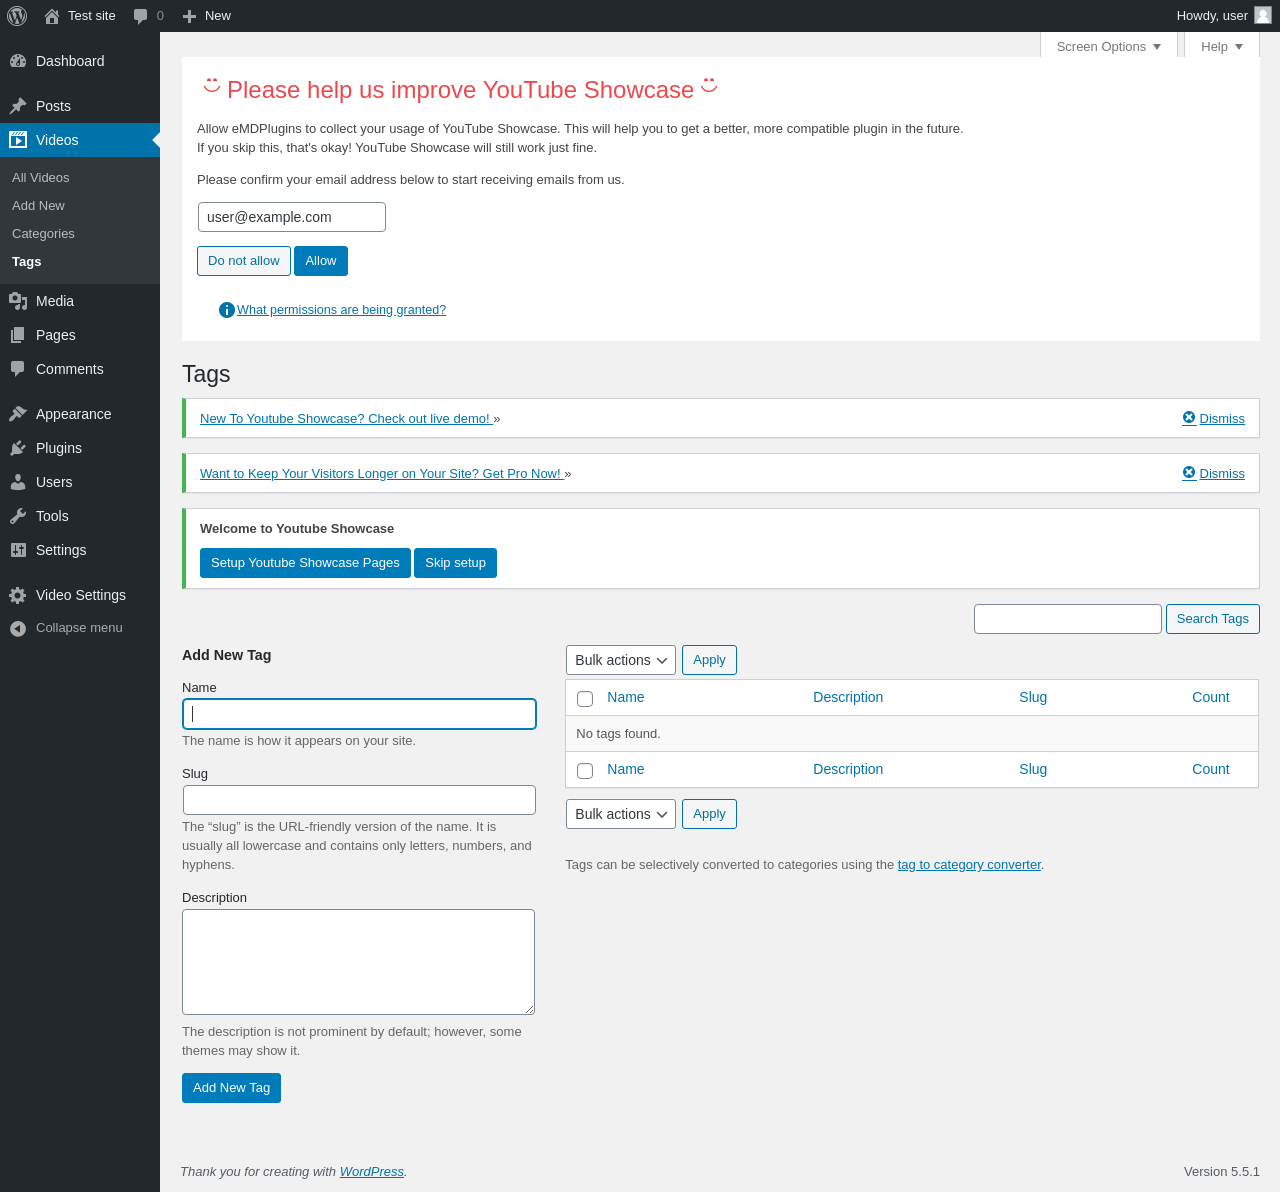Screen dimensions: 1280x1192
Task: Open the bottom Bulk actions dropdown
Action: point(621,814)
